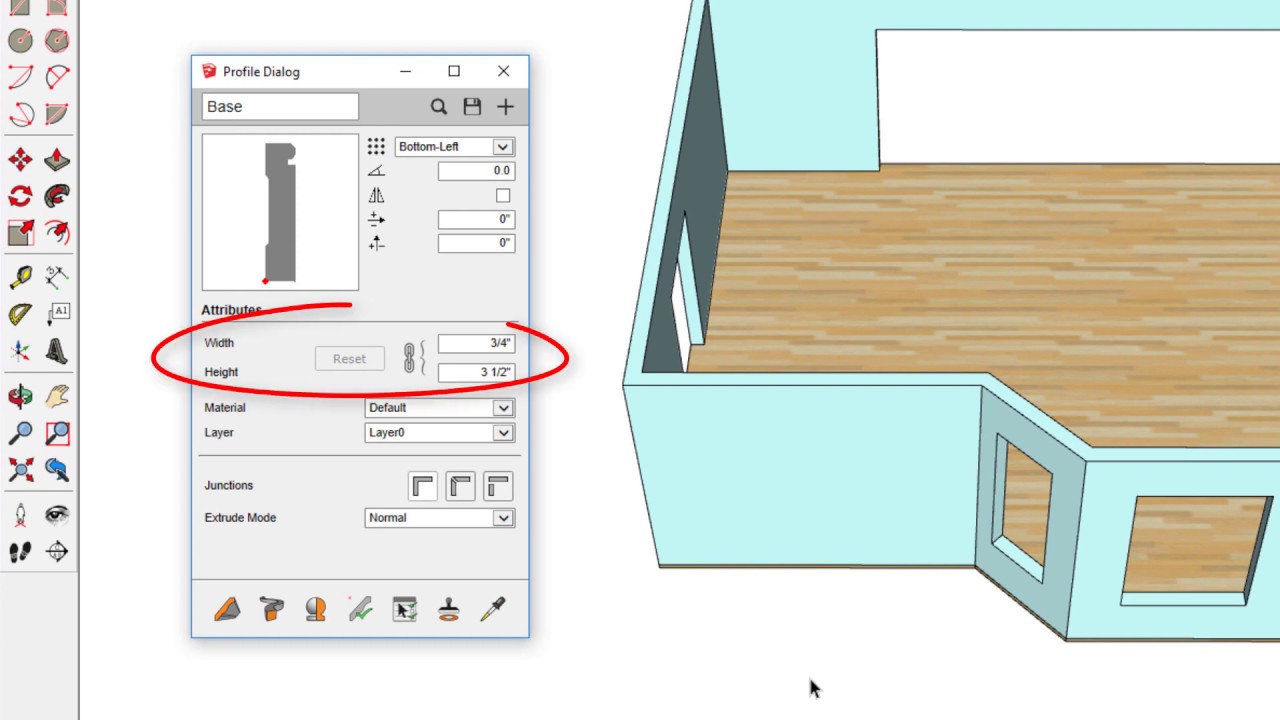
Task: Click the 'Profile Dialog' window title
Action: tap(261, 72)
